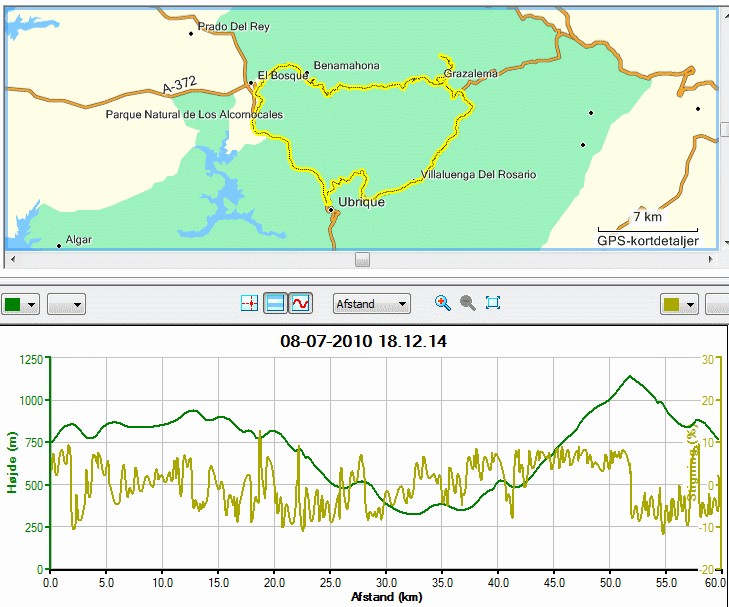Click the Prado Del Rey label
Image resolution: width=729 pixels, height=607 pixels.
coord(234,26)
